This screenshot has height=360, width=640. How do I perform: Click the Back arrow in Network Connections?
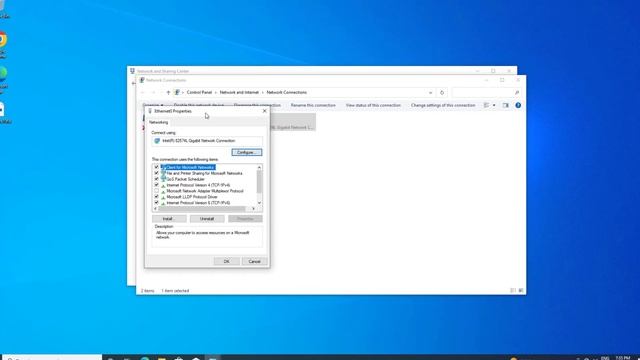142,93
